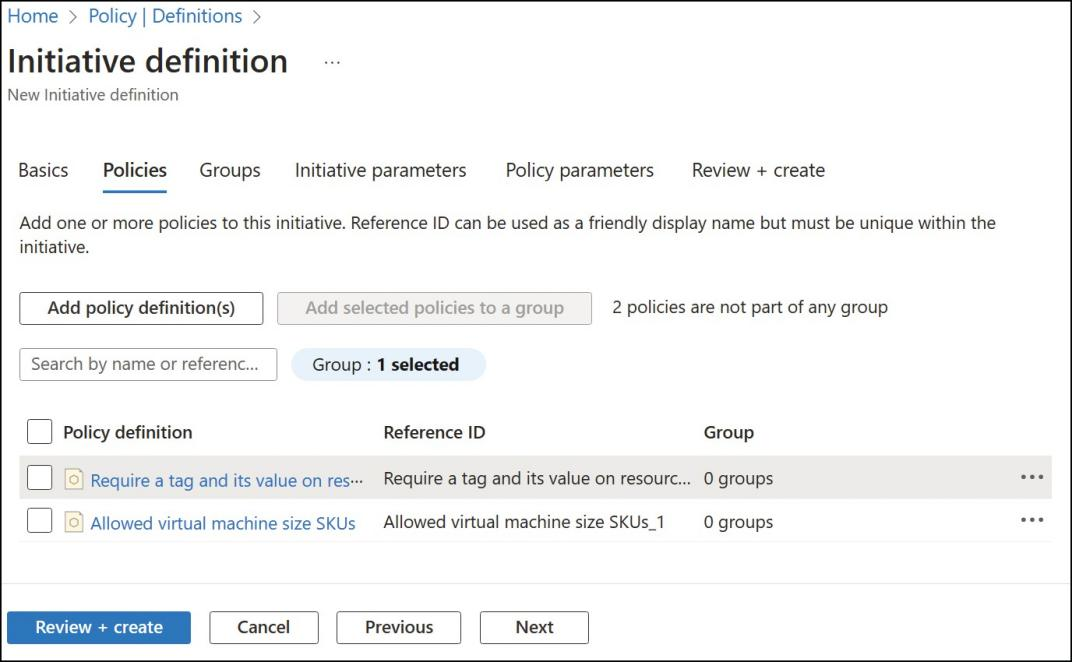Open the Policy parameters tab
Image resolution: width=1072 pixels, height=662 pixels.
tap(580, 170)
